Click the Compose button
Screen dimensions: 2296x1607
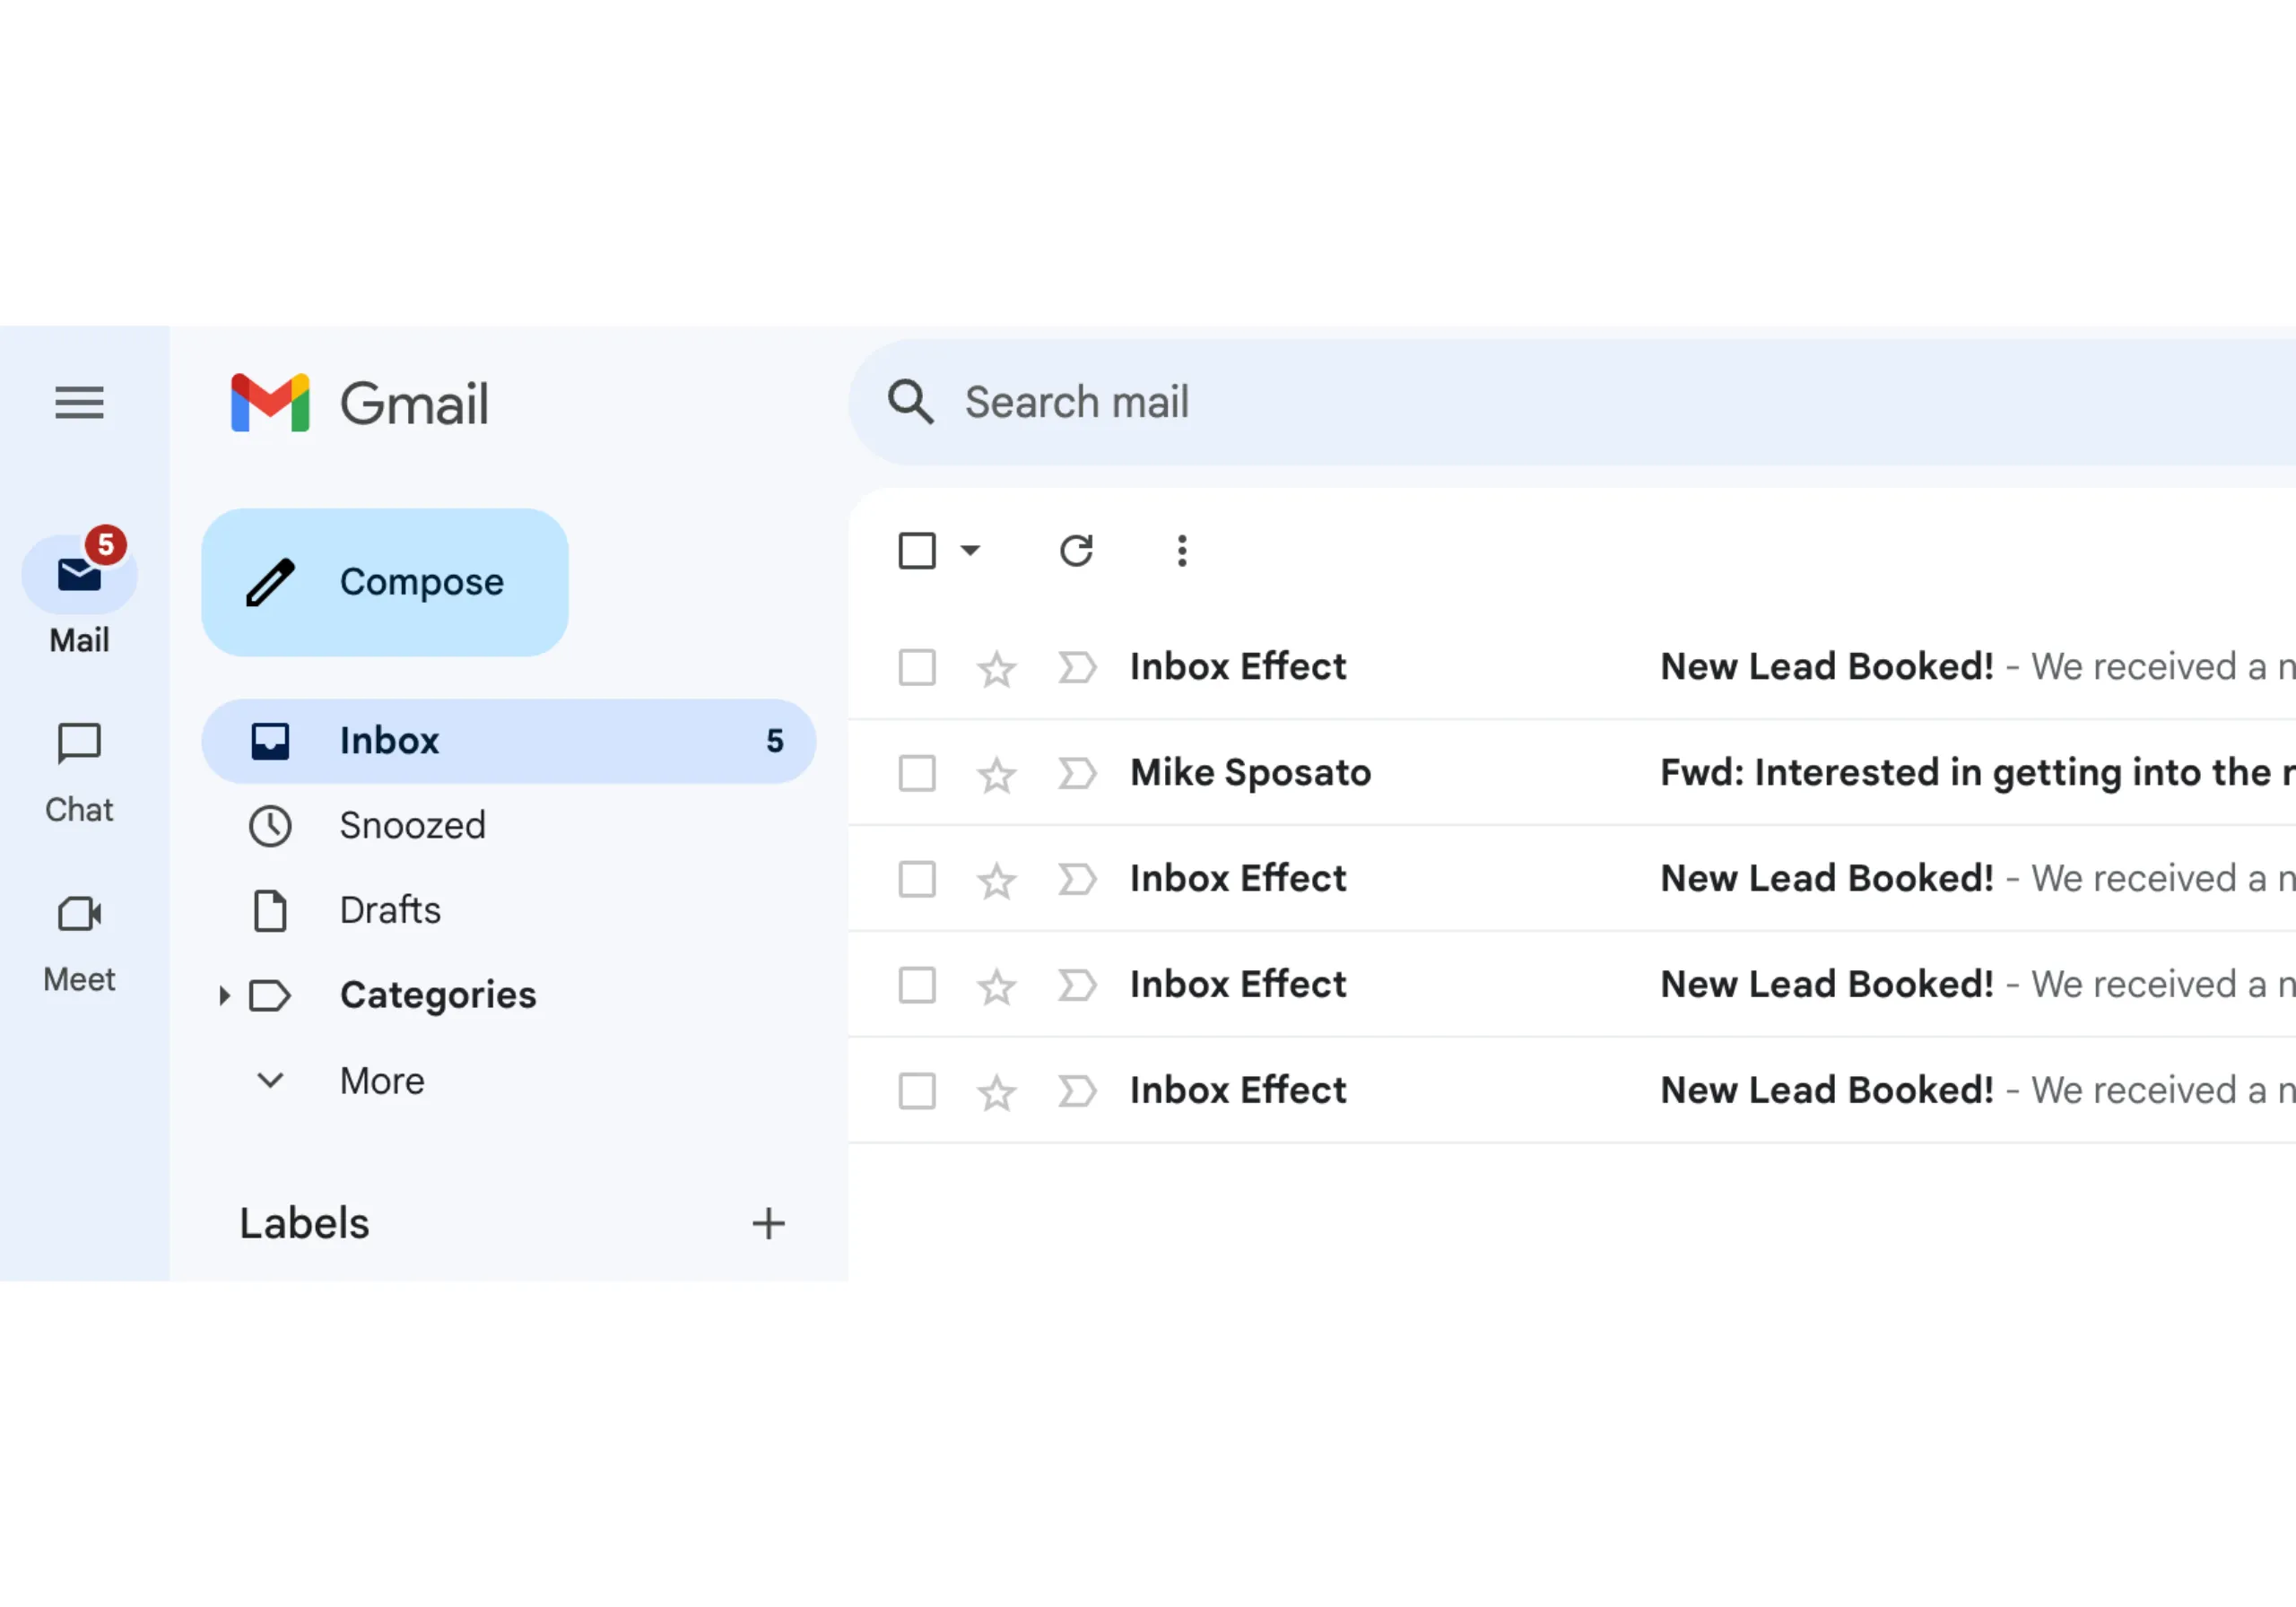click(x=384, y=581)
